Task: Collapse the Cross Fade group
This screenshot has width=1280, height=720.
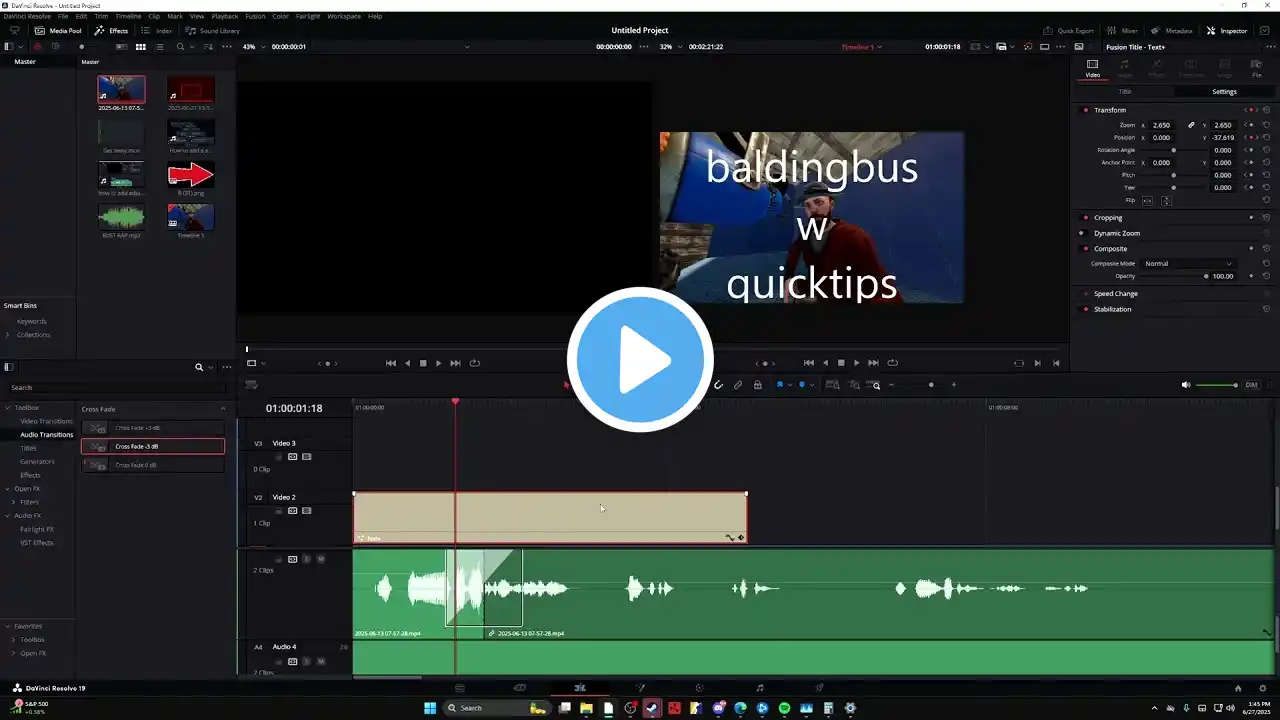Action: pyautogui.click(x=222, y=409)
